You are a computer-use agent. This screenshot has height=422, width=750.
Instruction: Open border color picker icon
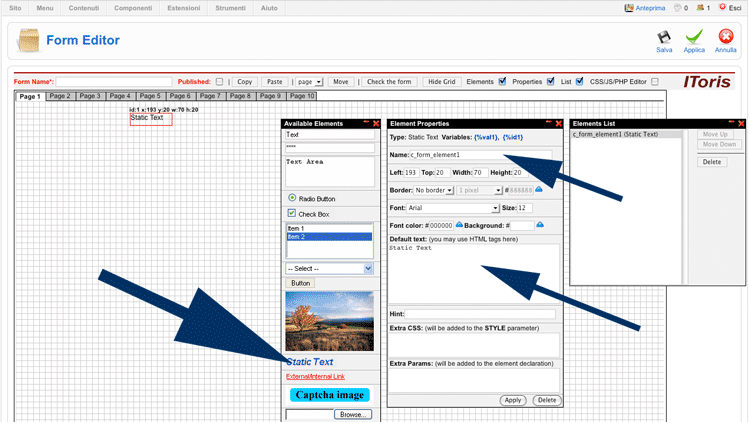(x=539, y=189)
